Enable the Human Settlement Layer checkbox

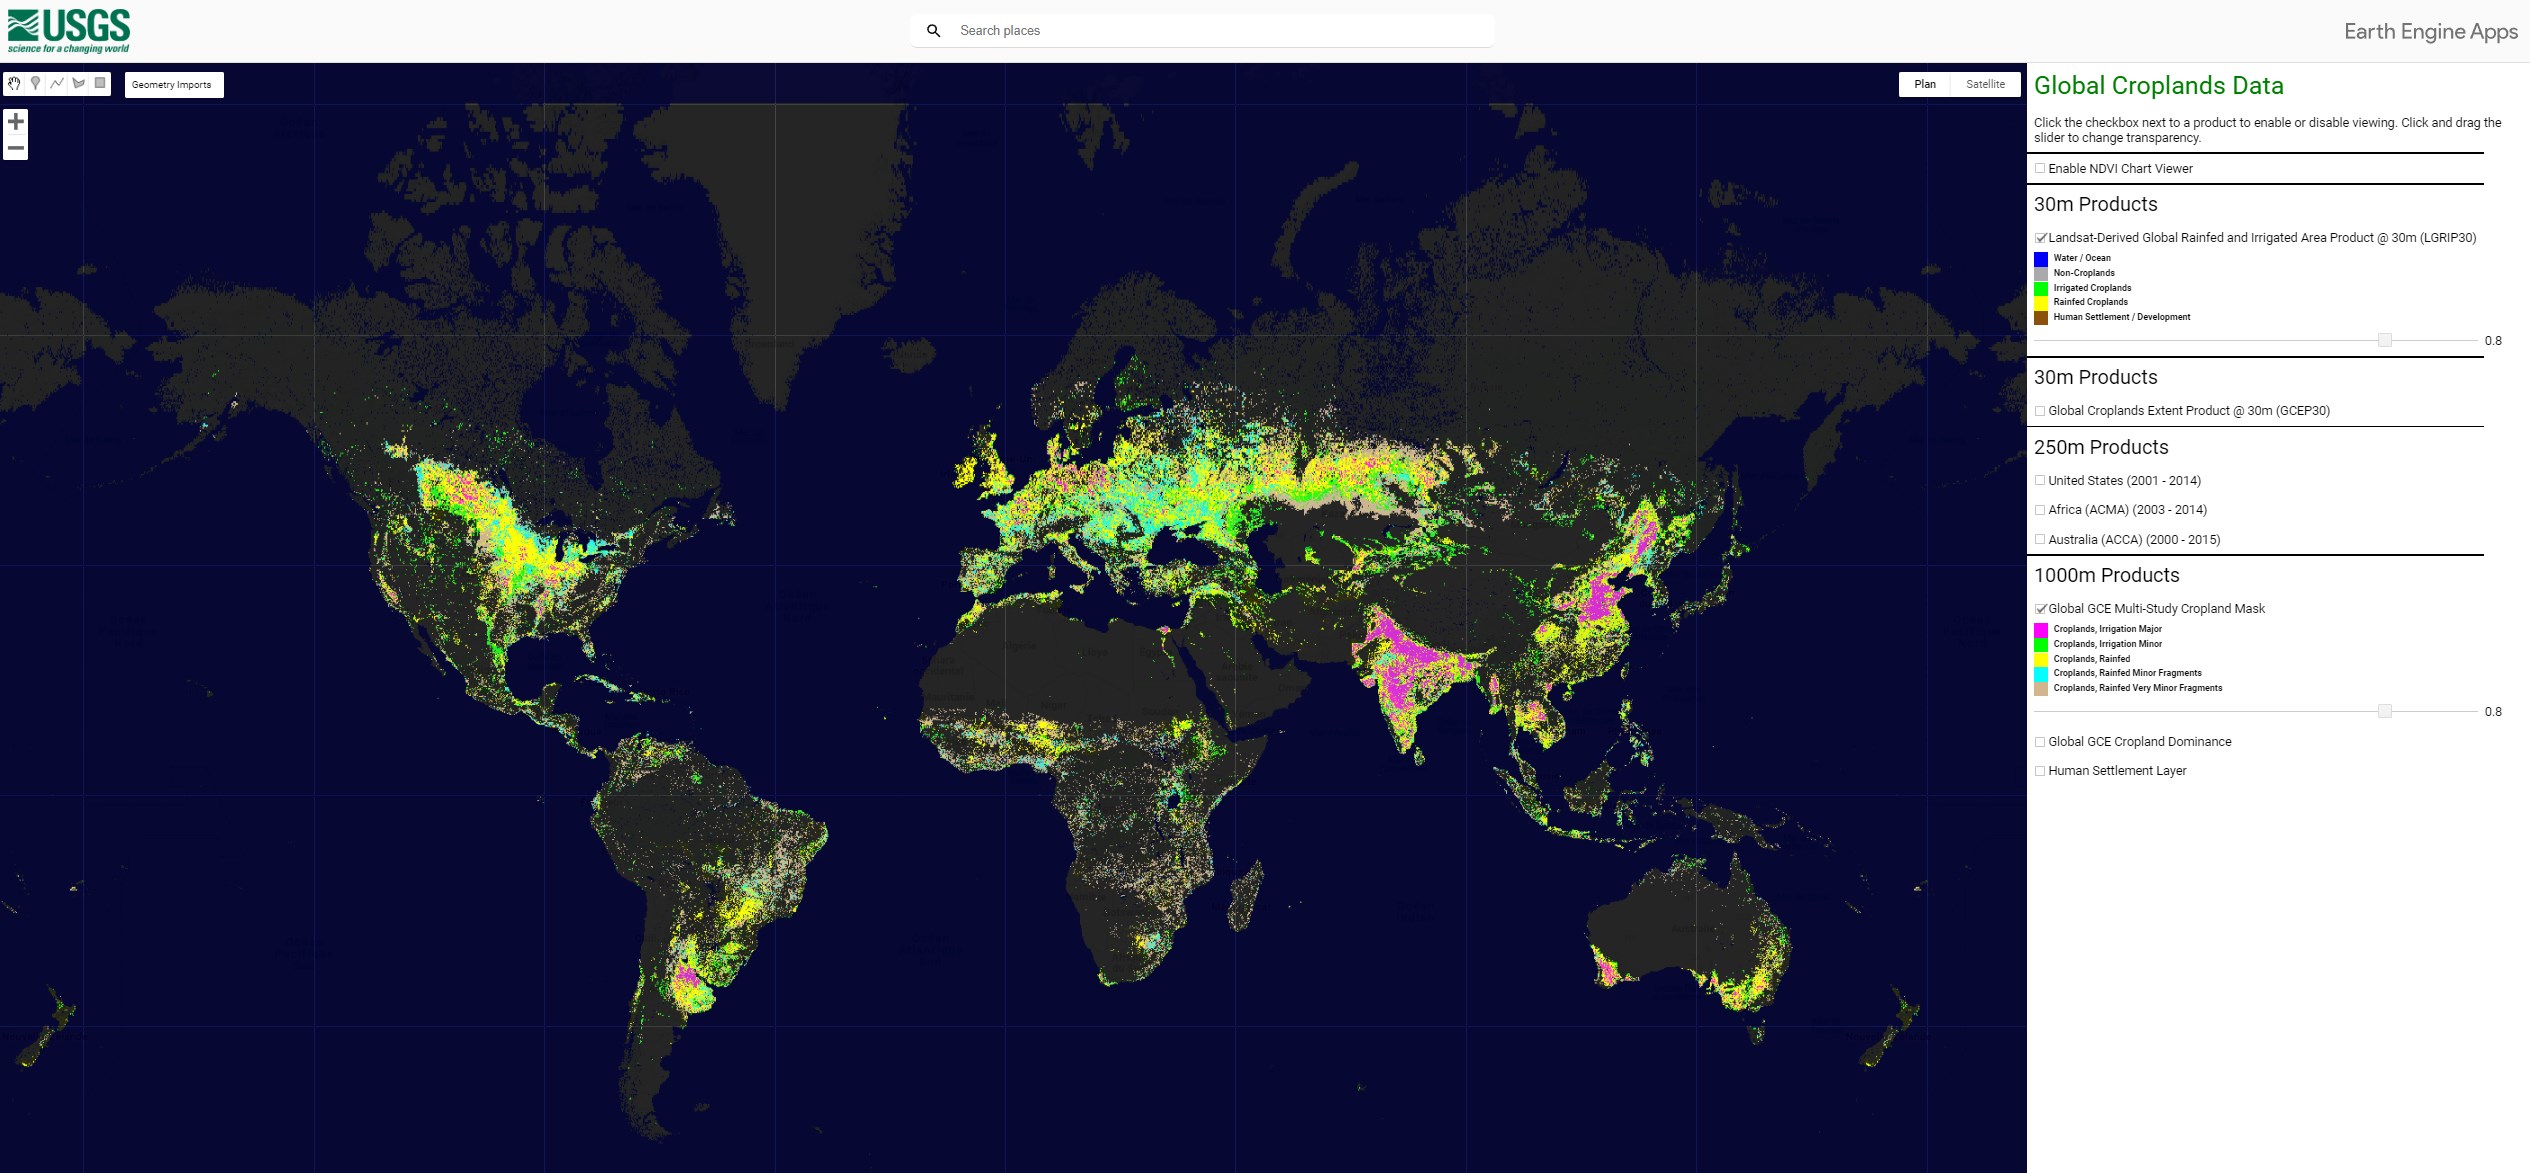click(x=2040, y=771)
